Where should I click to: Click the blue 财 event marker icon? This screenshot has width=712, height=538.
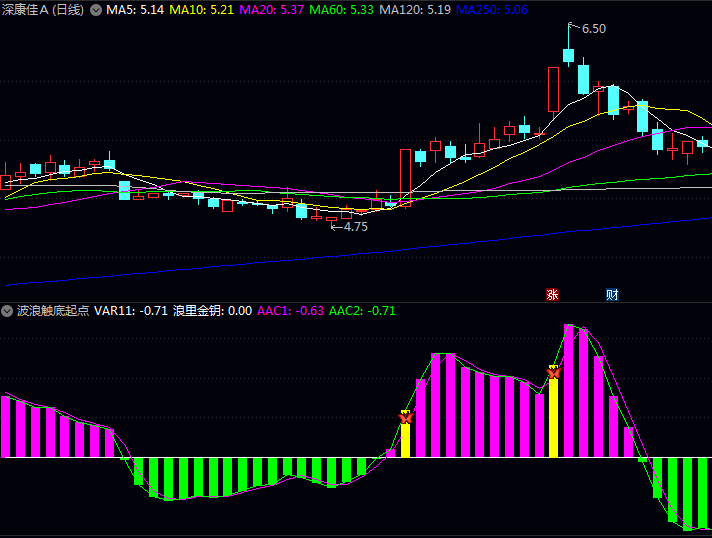pos(612,295)
